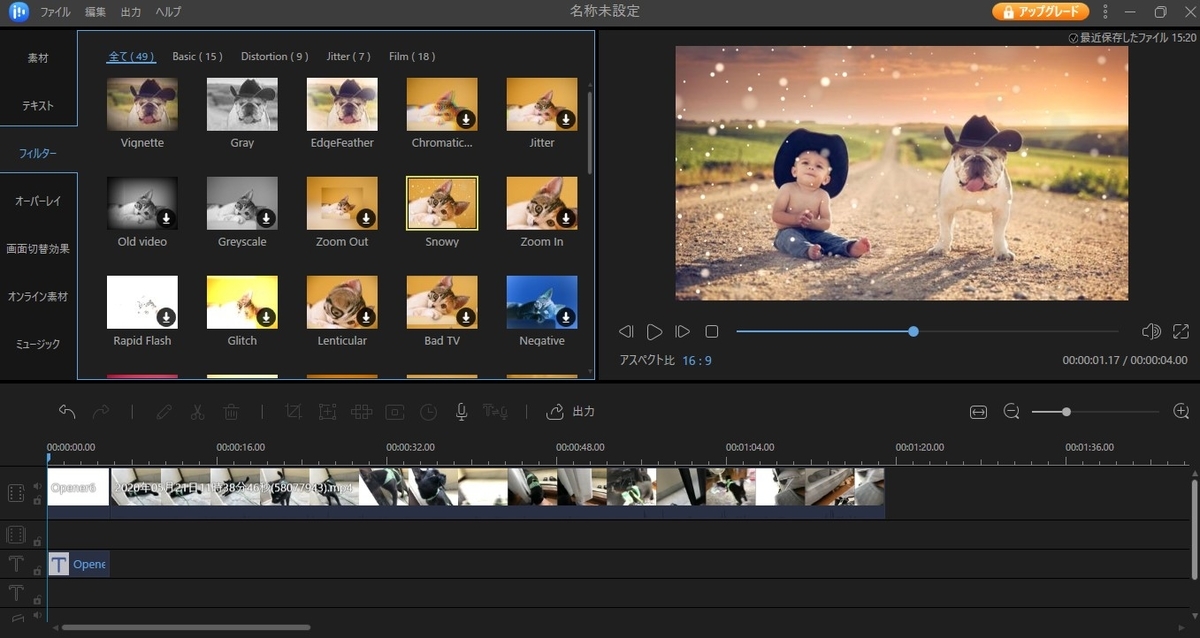The image size is (1200, 638).
Task: Select the フィルター sidebar tab
Action: pyautogui.click(x=38, y=154)
